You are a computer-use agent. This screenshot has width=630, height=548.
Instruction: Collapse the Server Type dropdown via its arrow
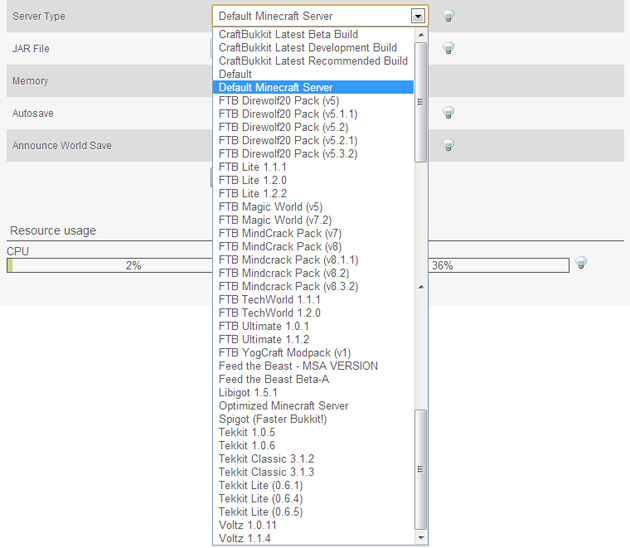pos(418,16)
